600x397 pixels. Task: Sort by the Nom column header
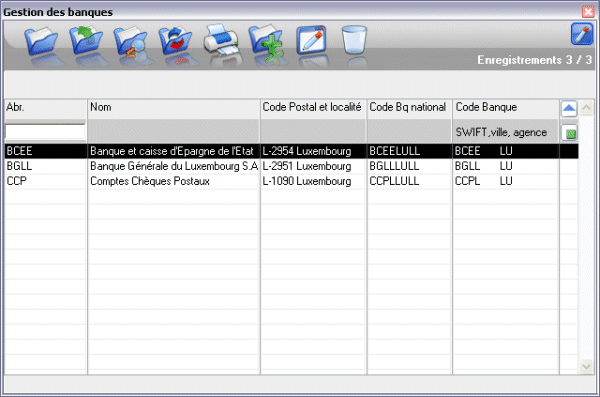(174, 109)
